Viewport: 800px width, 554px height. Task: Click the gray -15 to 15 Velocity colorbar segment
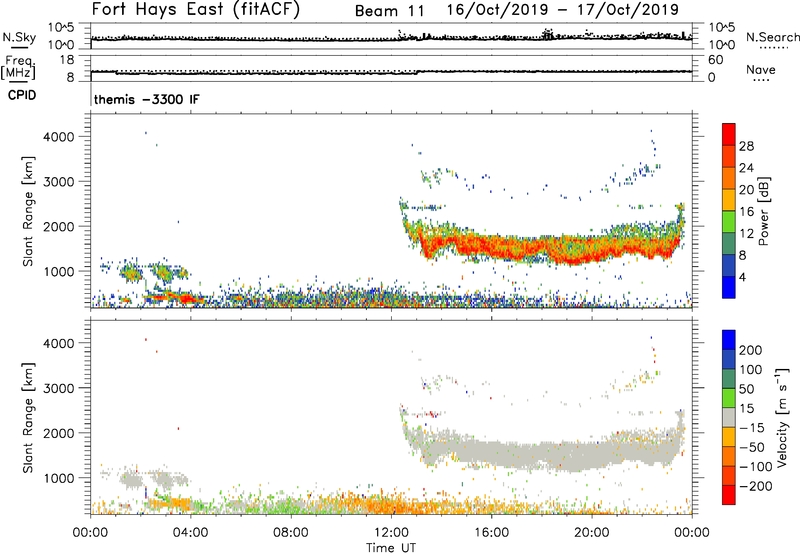(729, 417)
